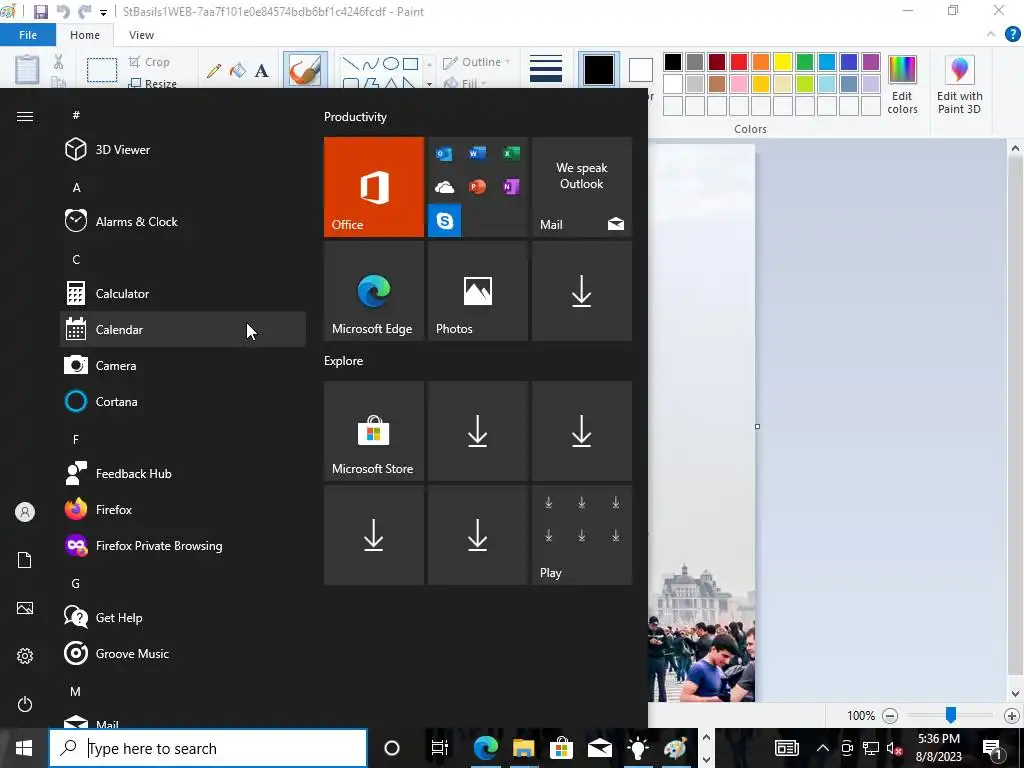Click the letter A group header

click(76, 187)
